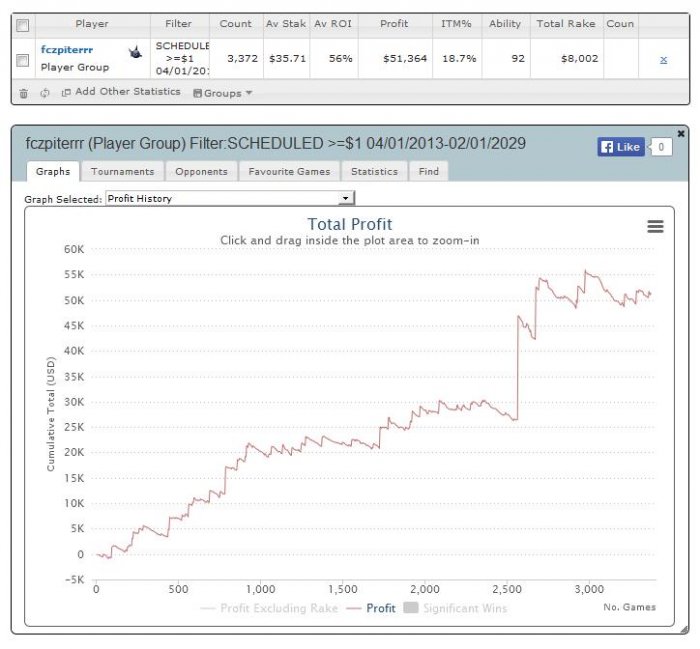Close the player details panel
This screenshot has width=700, height=649.
[x=681, y=133]
